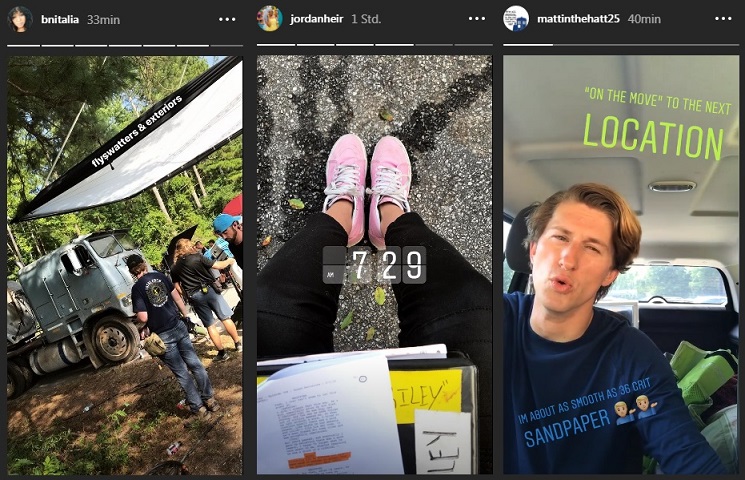Screen dimensions: 745x480
Task: Open more options for bnitalia's story
Action: click(227, 19)
